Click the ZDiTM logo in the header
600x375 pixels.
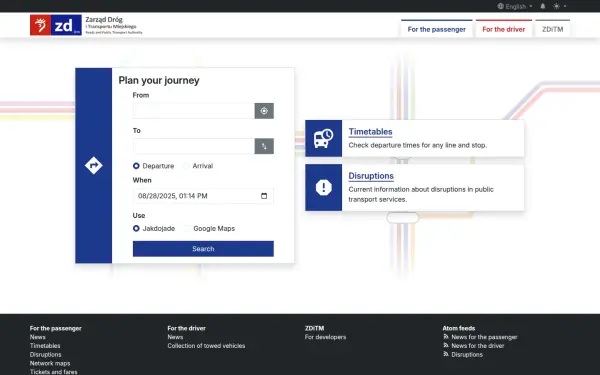[x=56, y=25]
